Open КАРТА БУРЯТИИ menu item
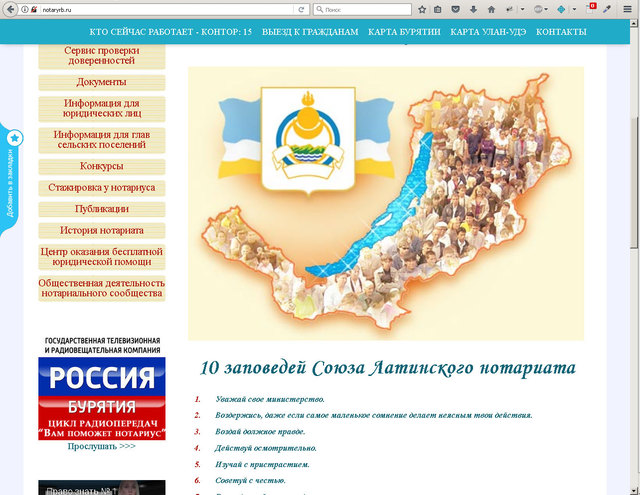Image resolution: width=640 pixels, height=495 pixels. tap(404, 32)
